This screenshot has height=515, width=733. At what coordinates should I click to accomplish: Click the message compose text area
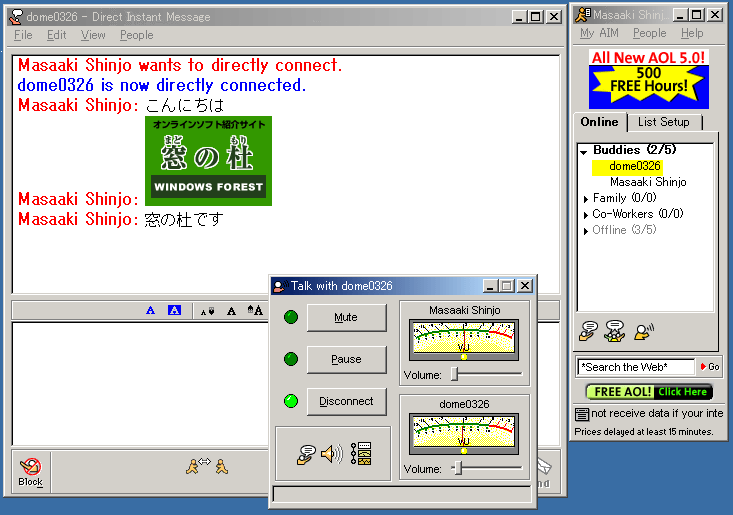tap(140, 383)
